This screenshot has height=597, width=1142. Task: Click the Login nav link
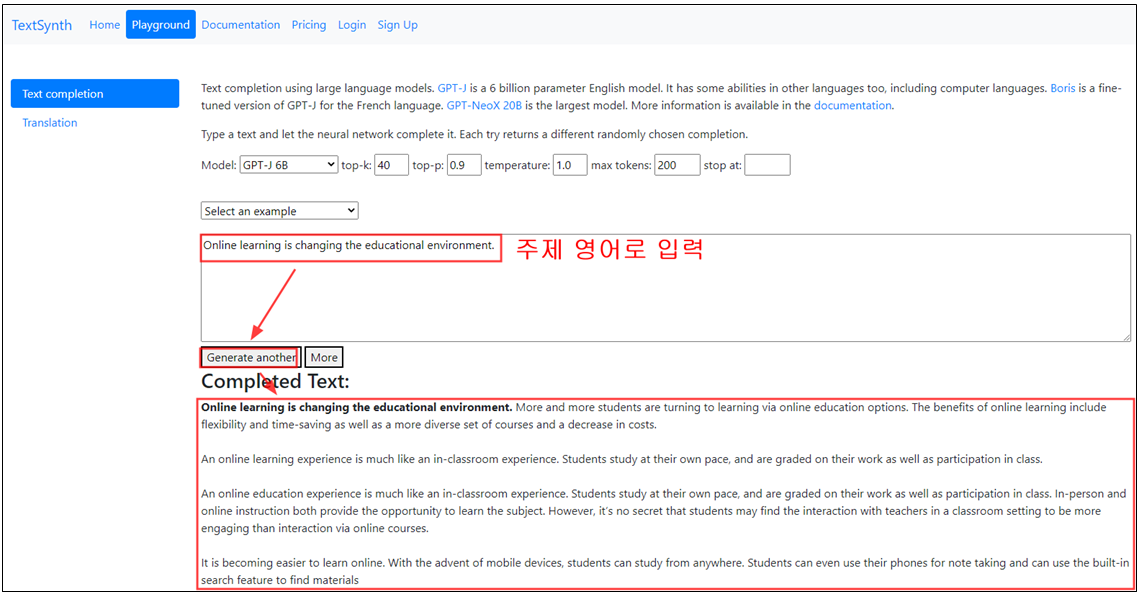coord(352,25)
